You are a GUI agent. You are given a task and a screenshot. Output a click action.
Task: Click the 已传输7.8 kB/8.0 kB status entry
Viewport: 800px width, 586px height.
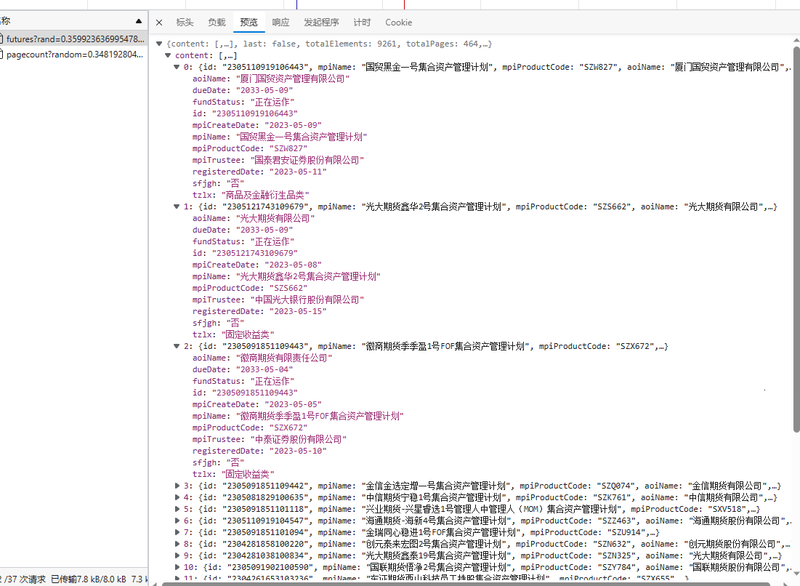89,579
